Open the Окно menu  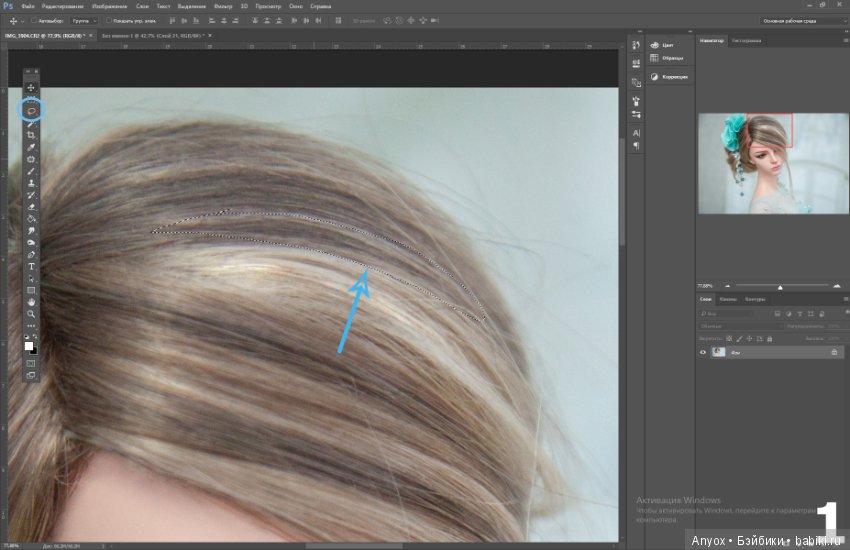[295, 7]
